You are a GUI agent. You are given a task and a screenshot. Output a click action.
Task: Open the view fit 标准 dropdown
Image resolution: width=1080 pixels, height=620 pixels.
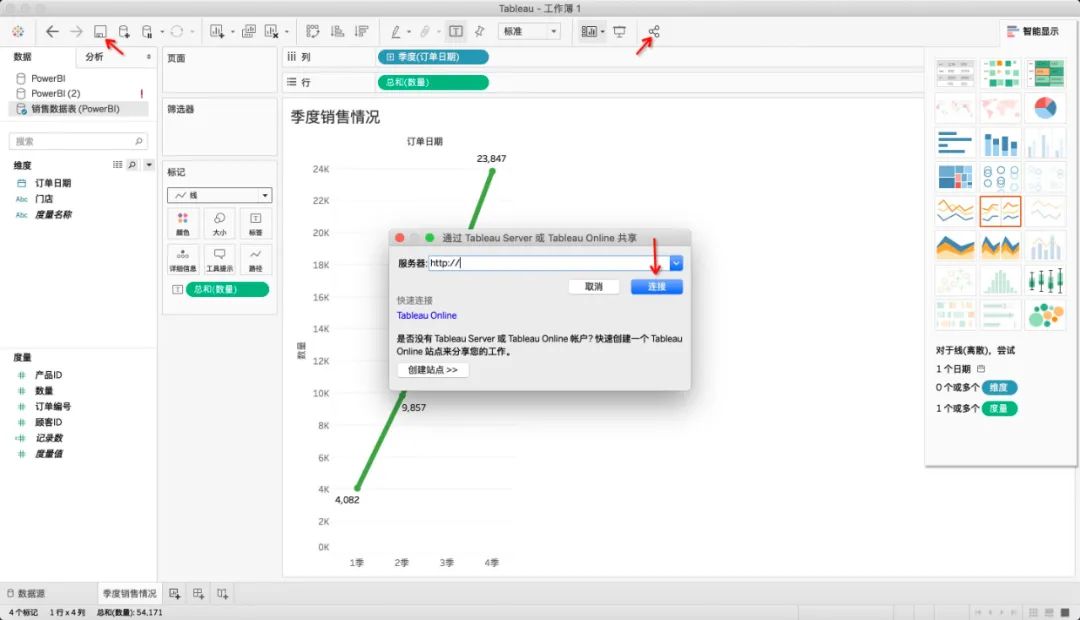[x=528, y=32]
